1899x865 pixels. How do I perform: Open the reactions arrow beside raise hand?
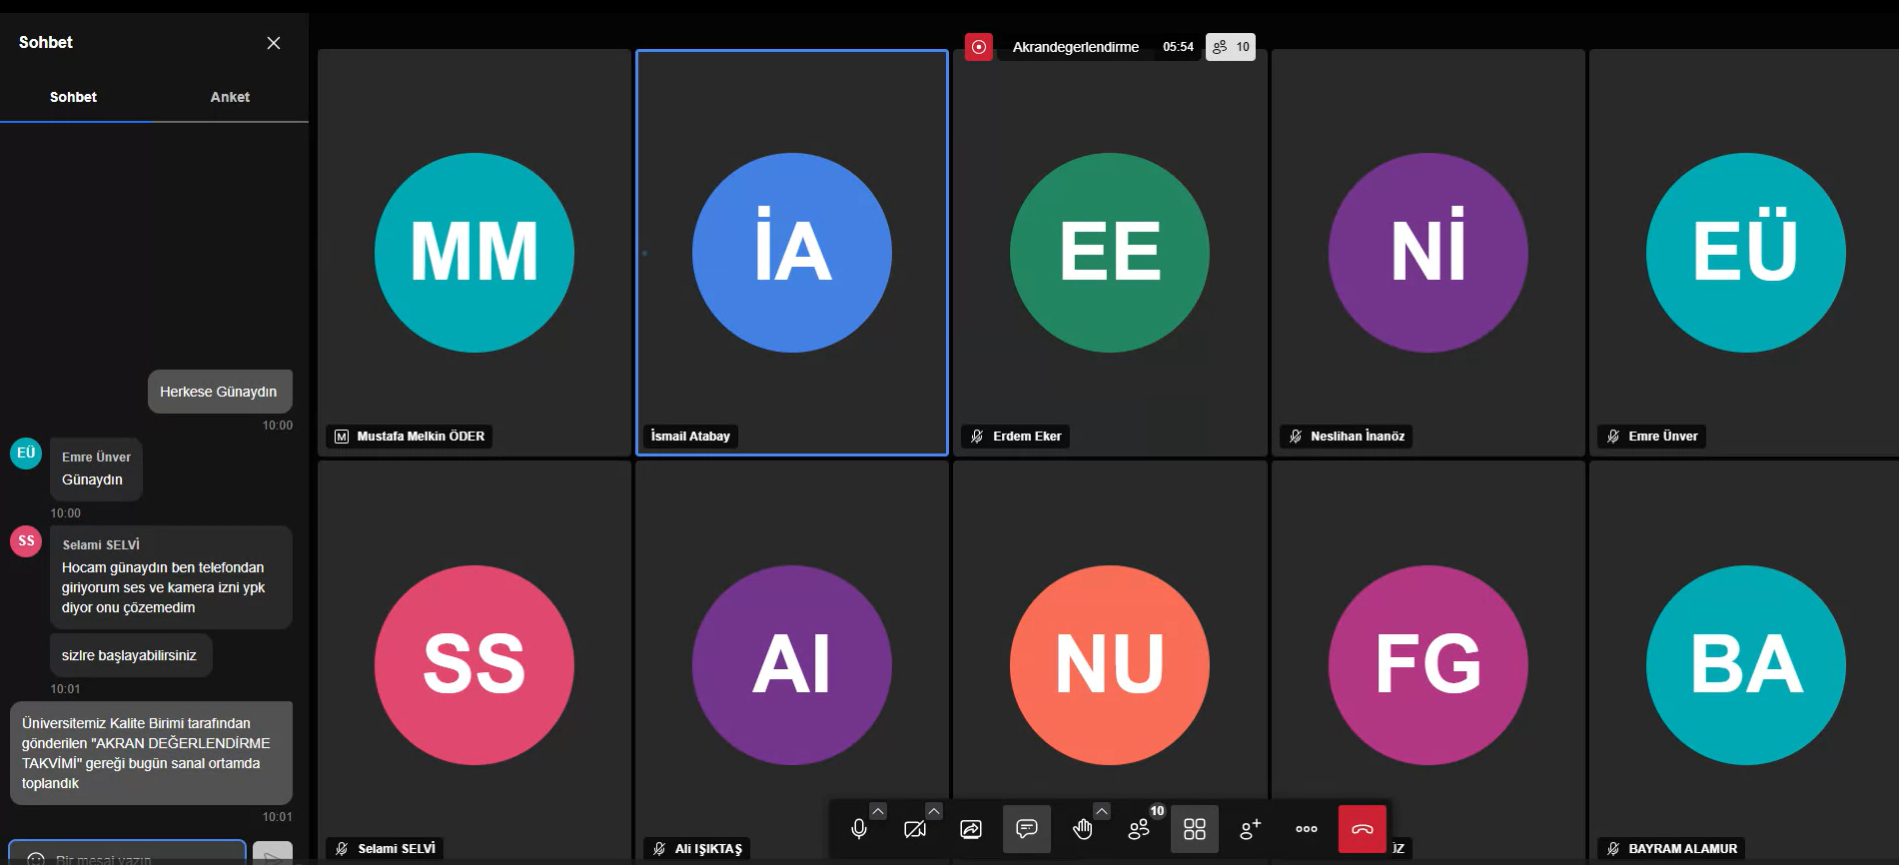1102,811
